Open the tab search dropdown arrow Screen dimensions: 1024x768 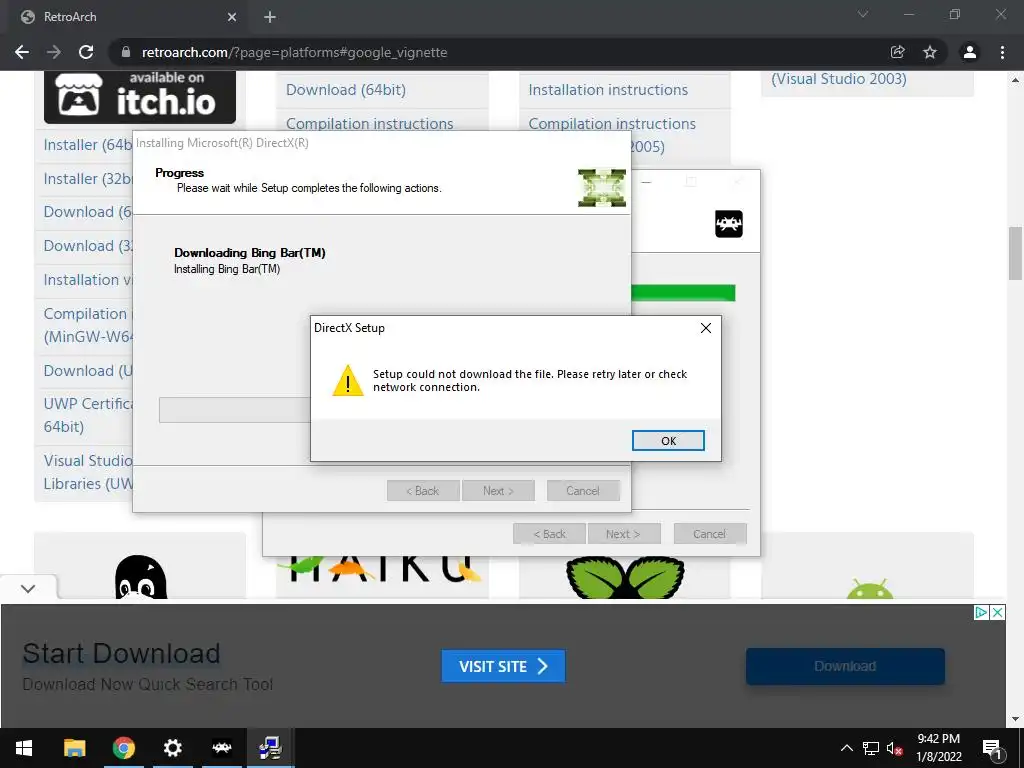863,14
